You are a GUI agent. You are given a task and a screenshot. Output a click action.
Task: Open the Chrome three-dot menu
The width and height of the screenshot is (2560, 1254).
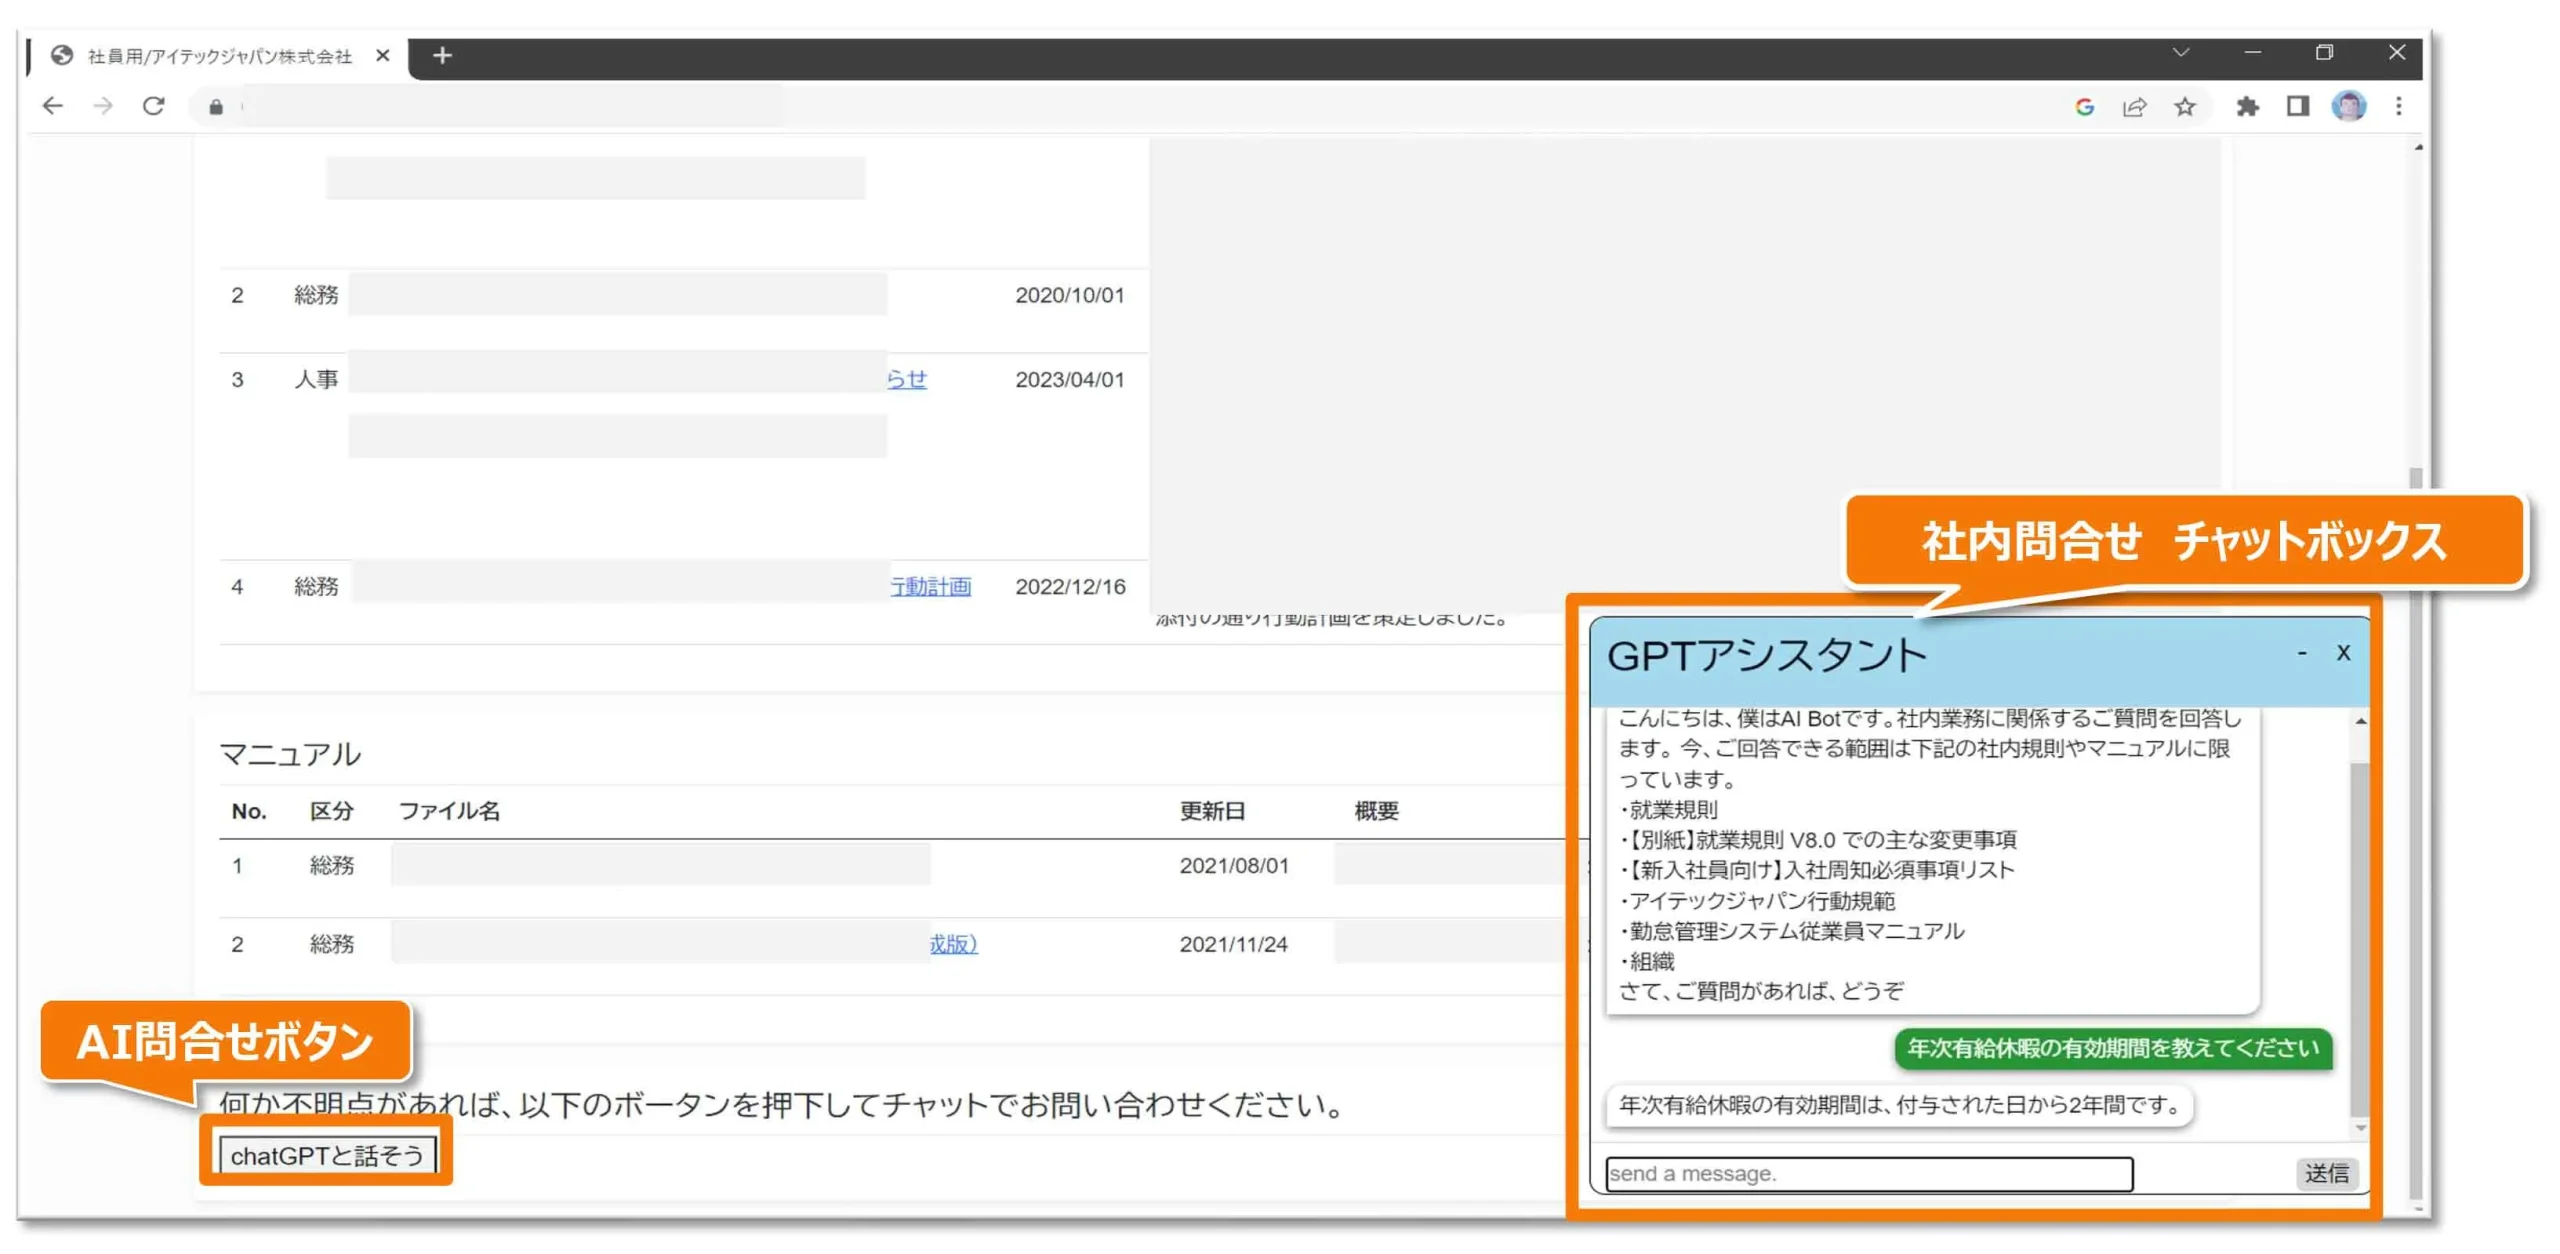tap(2398, 106)
